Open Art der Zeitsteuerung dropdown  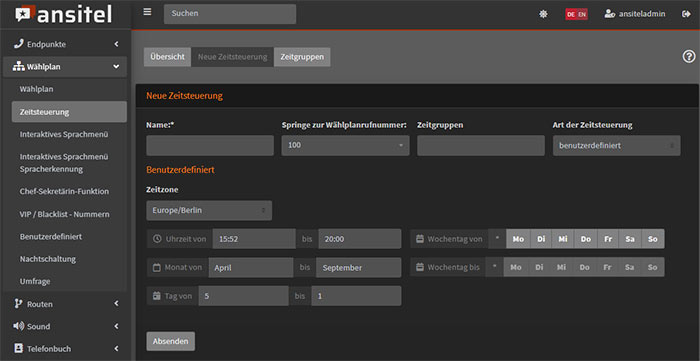pyautogui.click(x=617, y=145)
